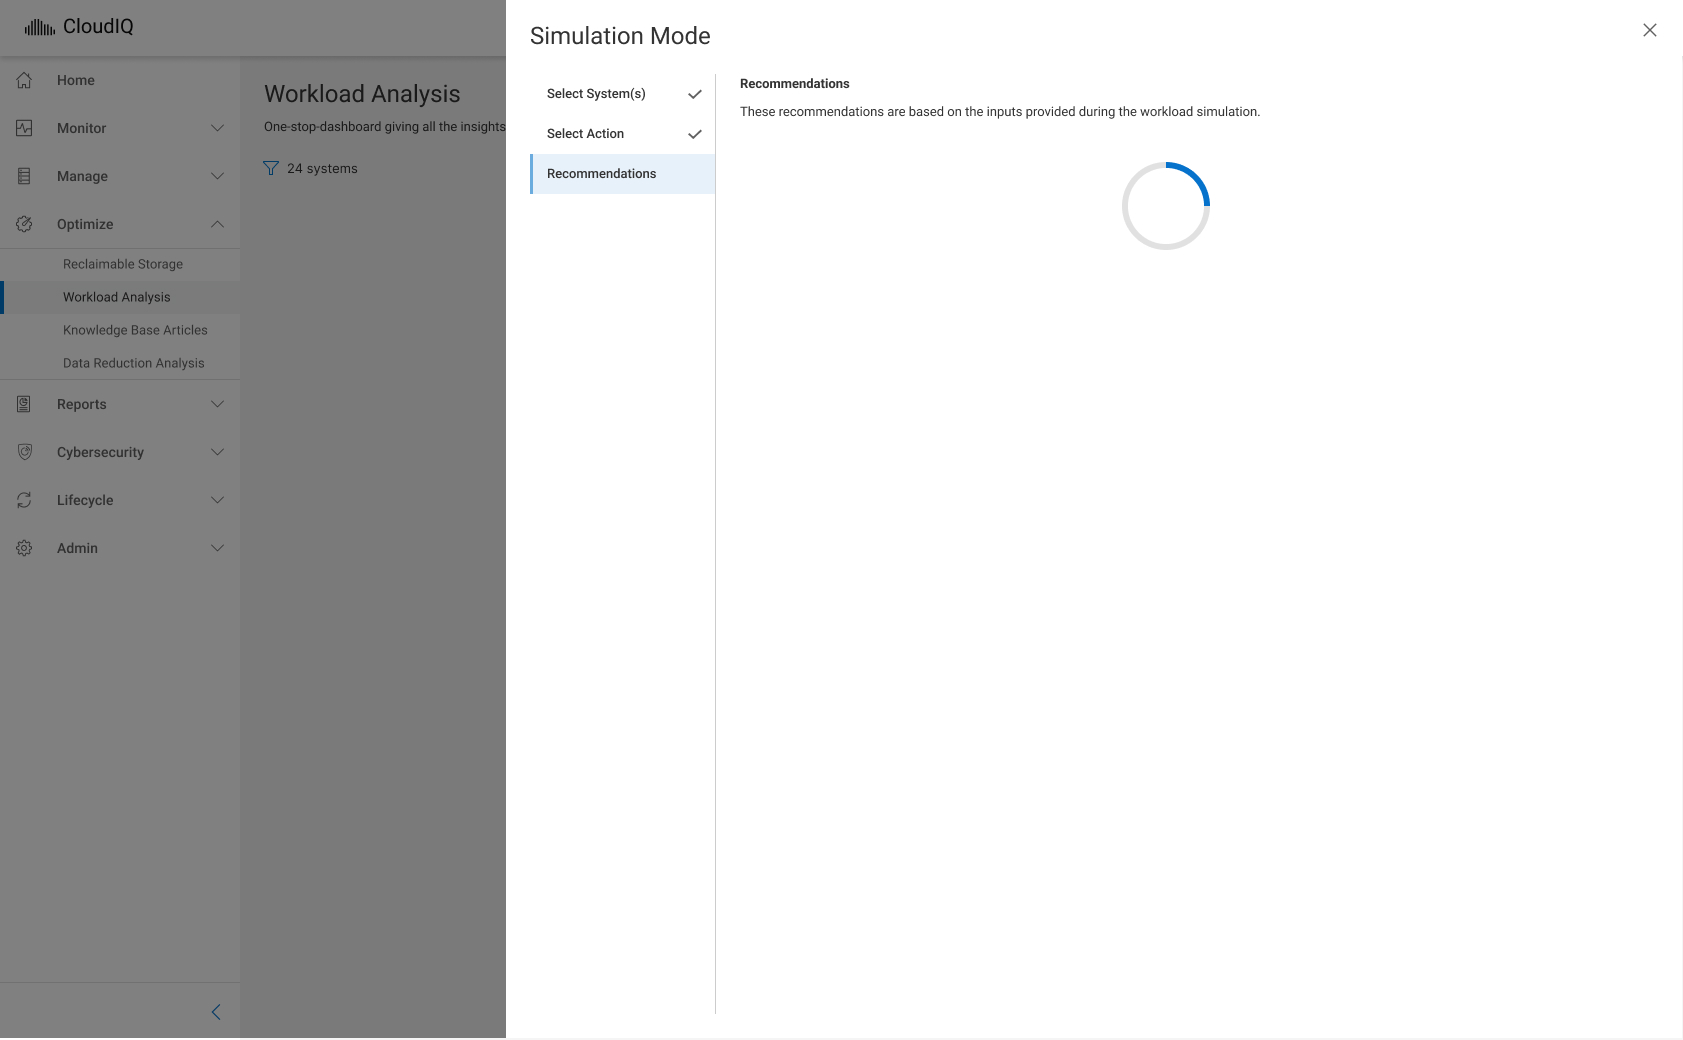Click the Reports menu label

click(81, 404)
